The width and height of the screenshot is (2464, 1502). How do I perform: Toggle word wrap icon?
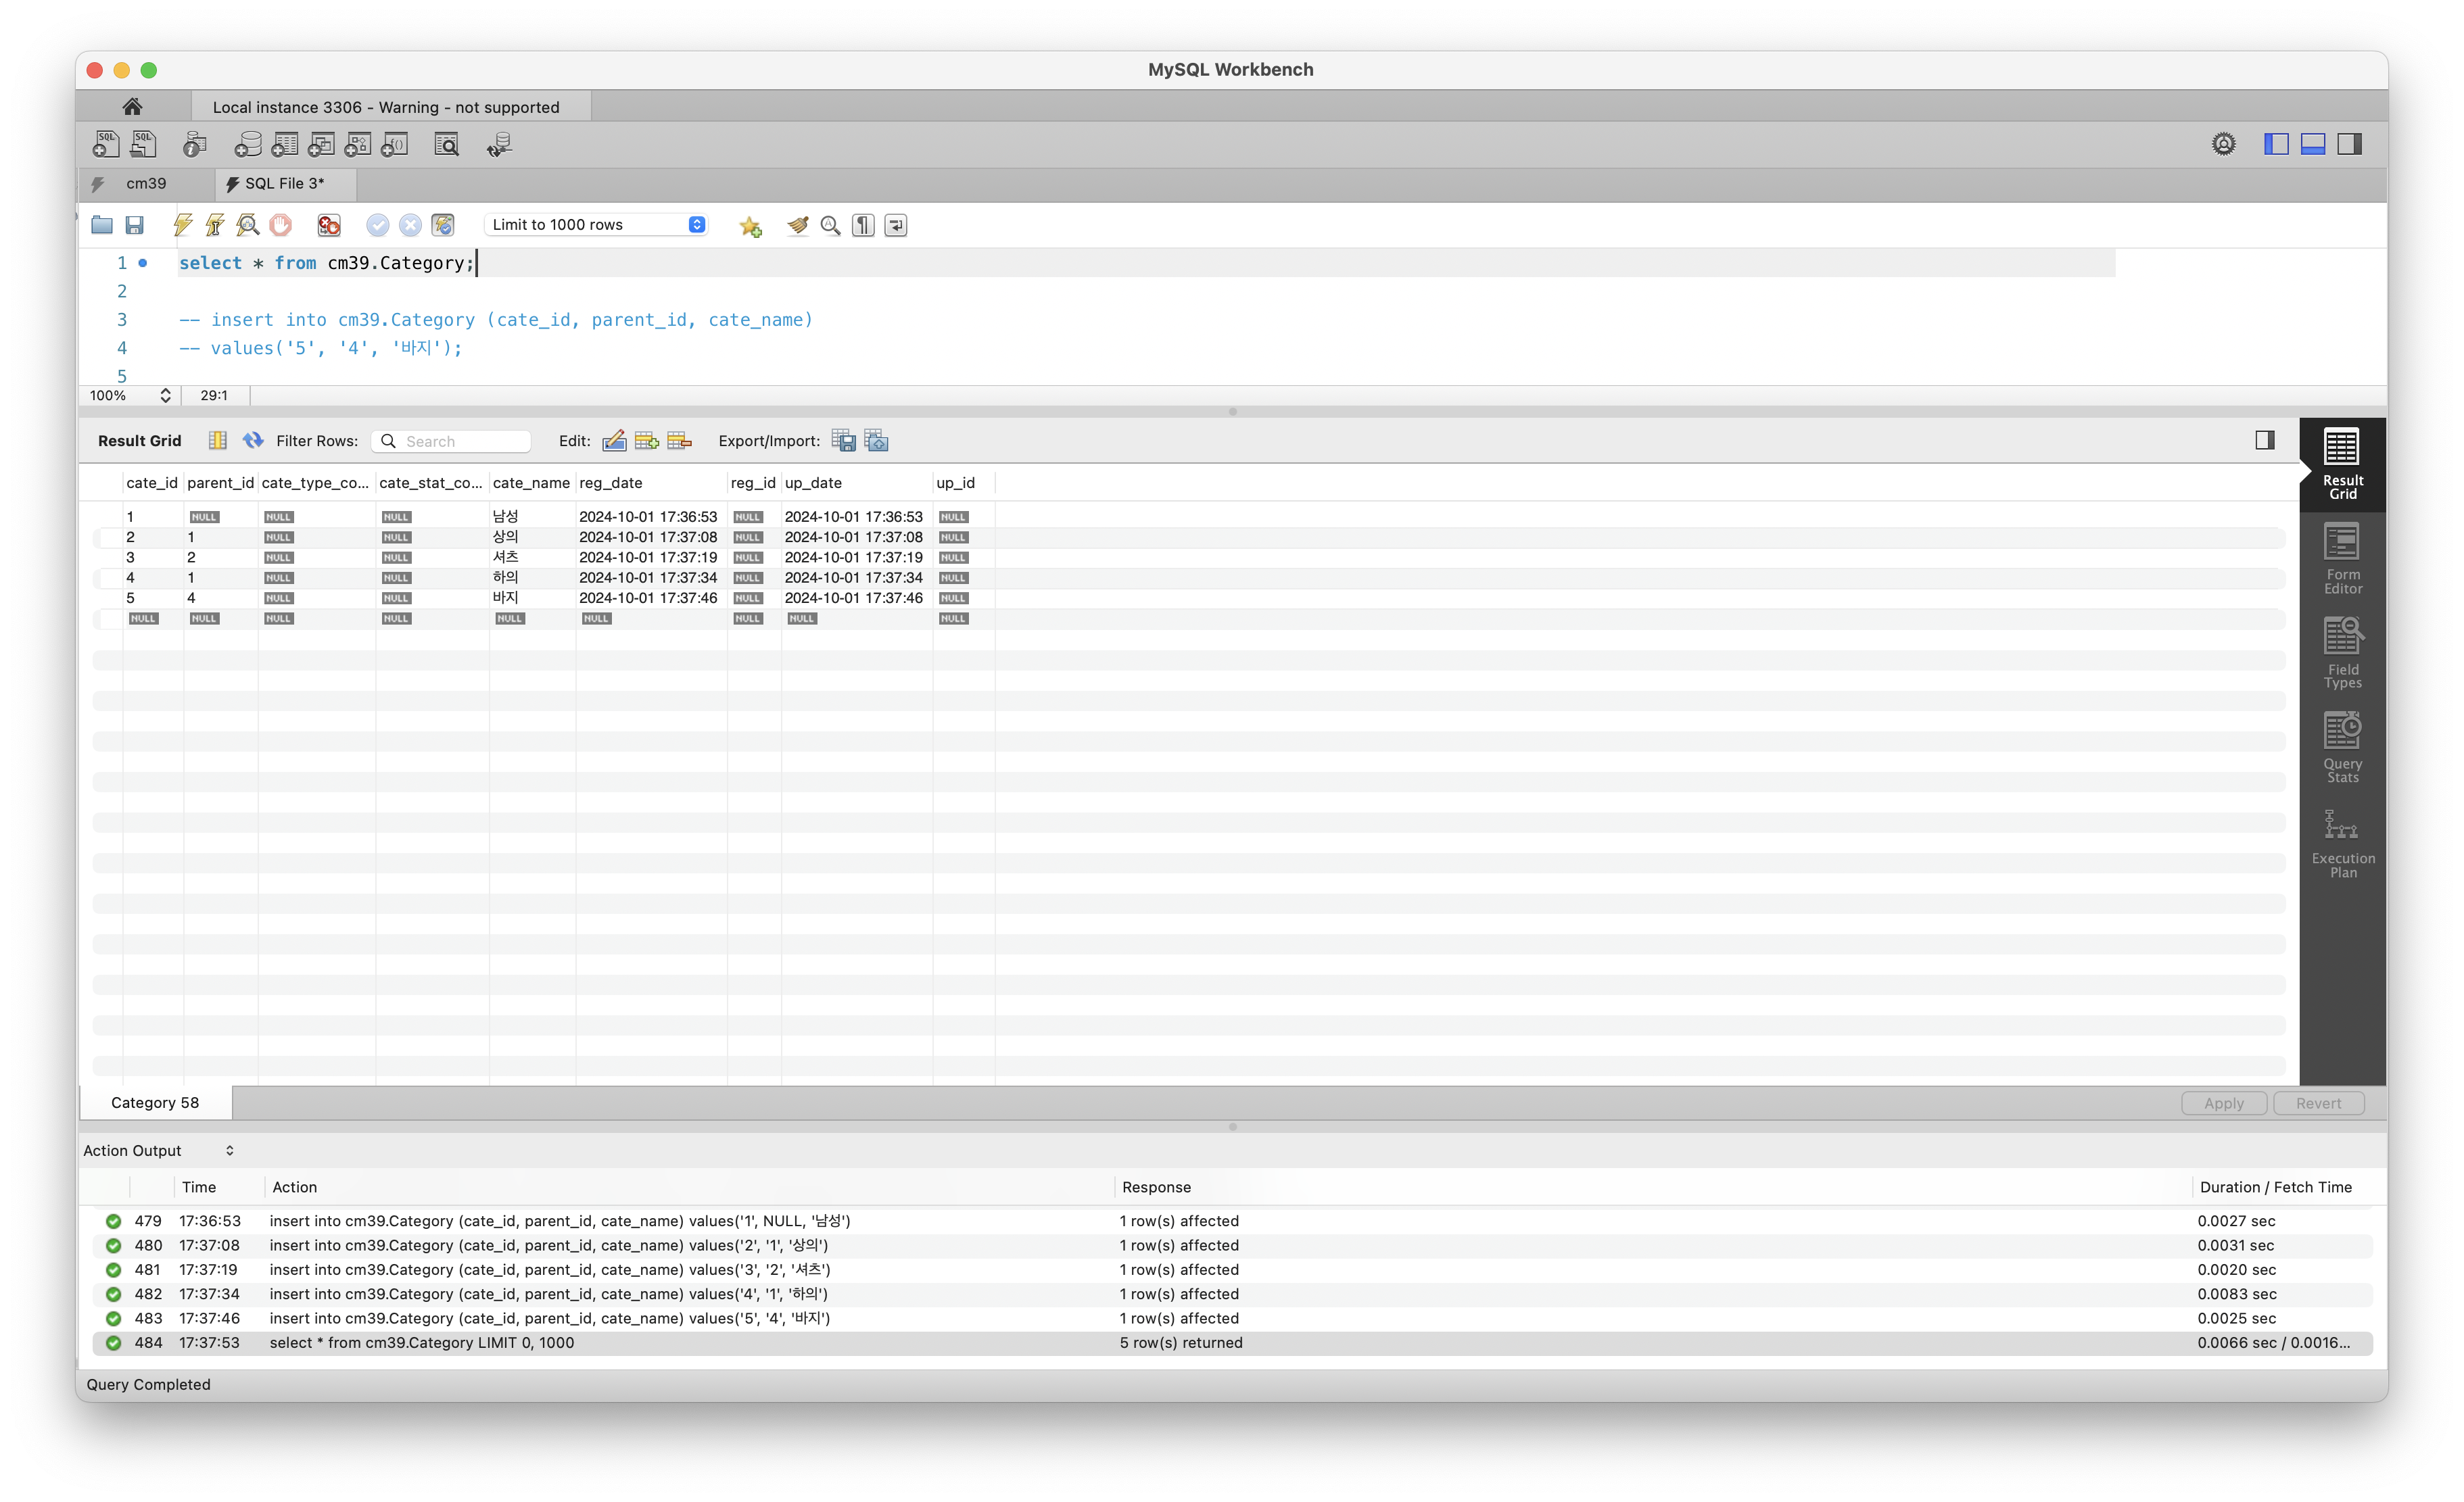(896, 225)
